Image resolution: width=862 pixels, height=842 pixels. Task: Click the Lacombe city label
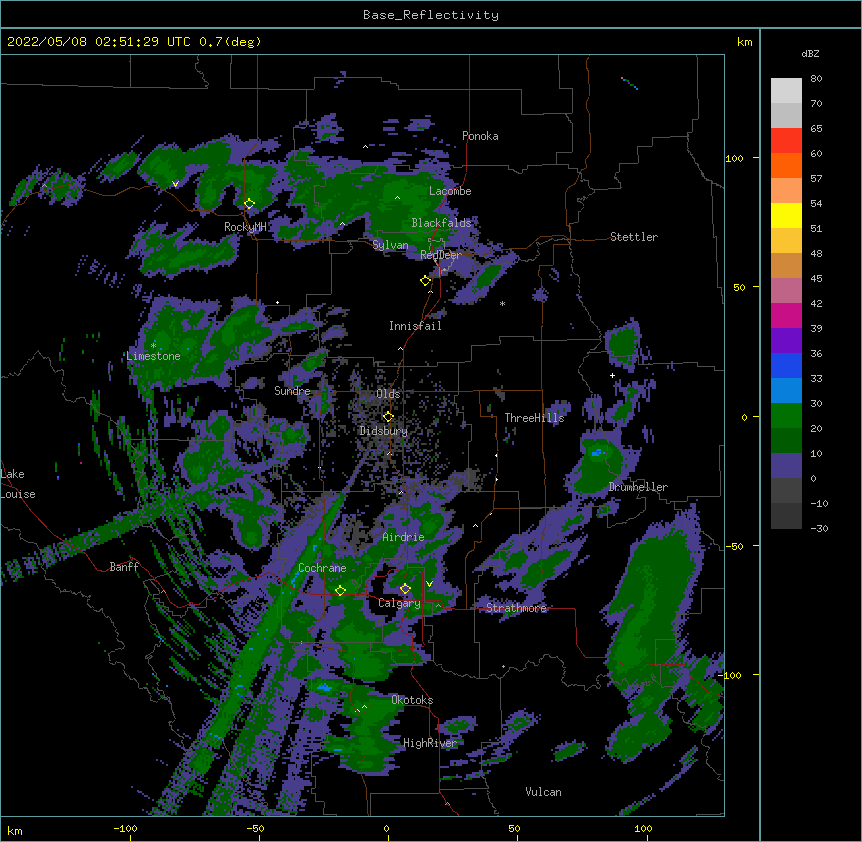[450, 191]
